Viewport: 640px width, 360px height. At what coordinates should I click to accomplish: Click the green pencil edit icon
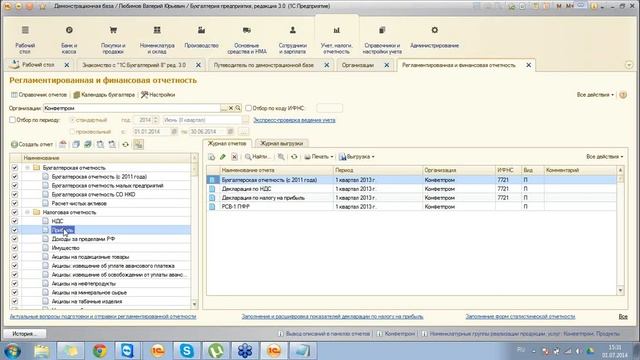223,157
